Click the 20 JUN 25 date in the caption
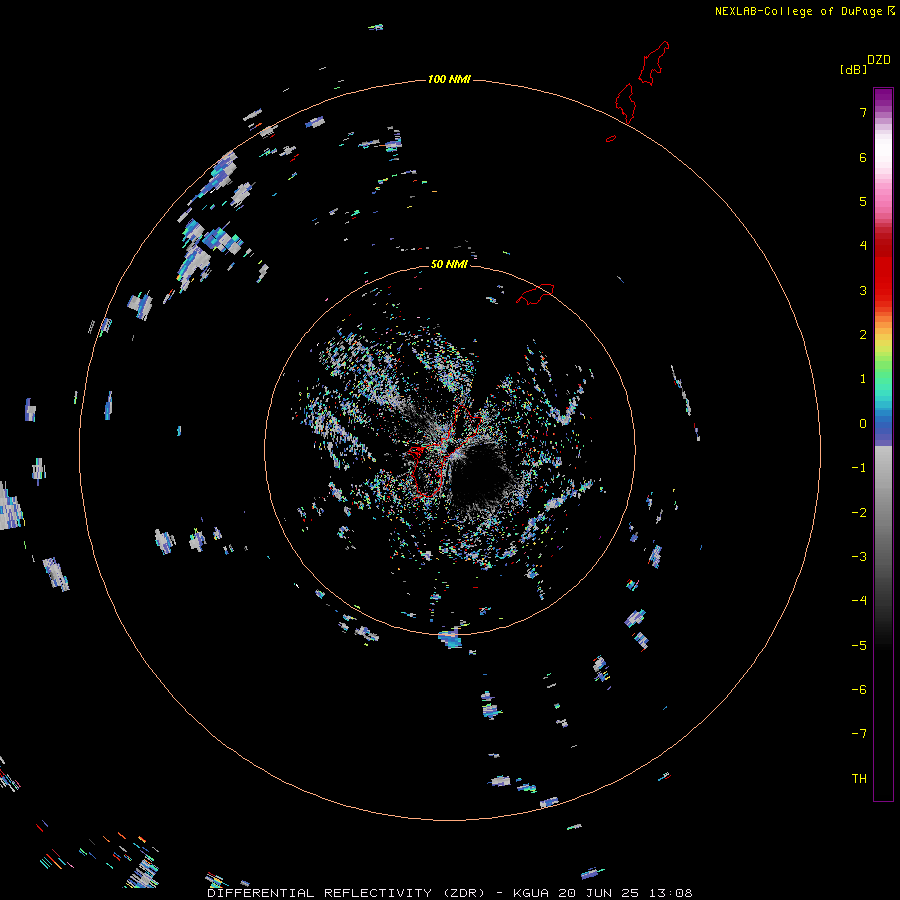Screen dimensions: 900x900 click(599, 893)
